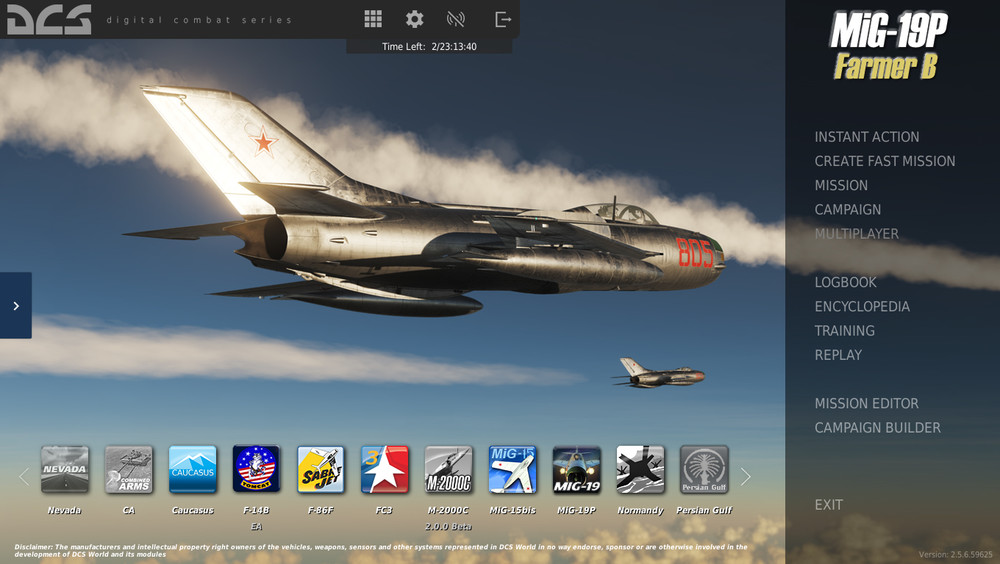1000x564 pixels.
Task: Select the Nevada terrain module icon
Action: (65, 470)
